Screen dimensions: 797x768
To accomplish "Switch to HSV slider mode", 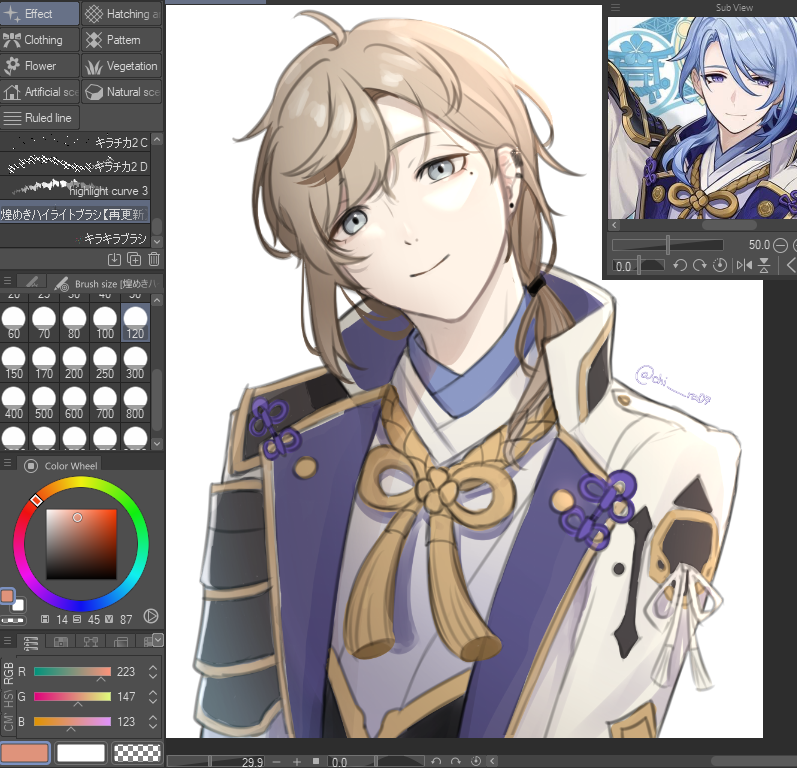I will coord(8,698).
